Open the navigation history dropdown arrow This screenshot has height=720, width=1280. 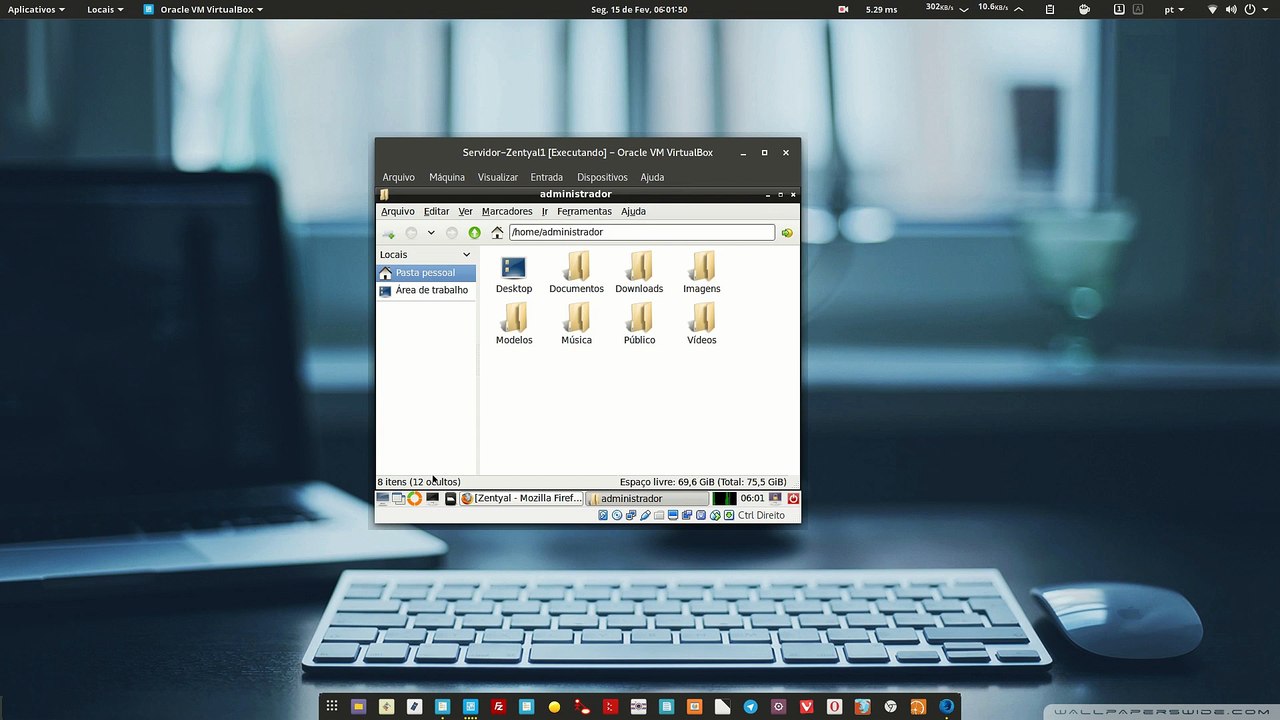431,233
